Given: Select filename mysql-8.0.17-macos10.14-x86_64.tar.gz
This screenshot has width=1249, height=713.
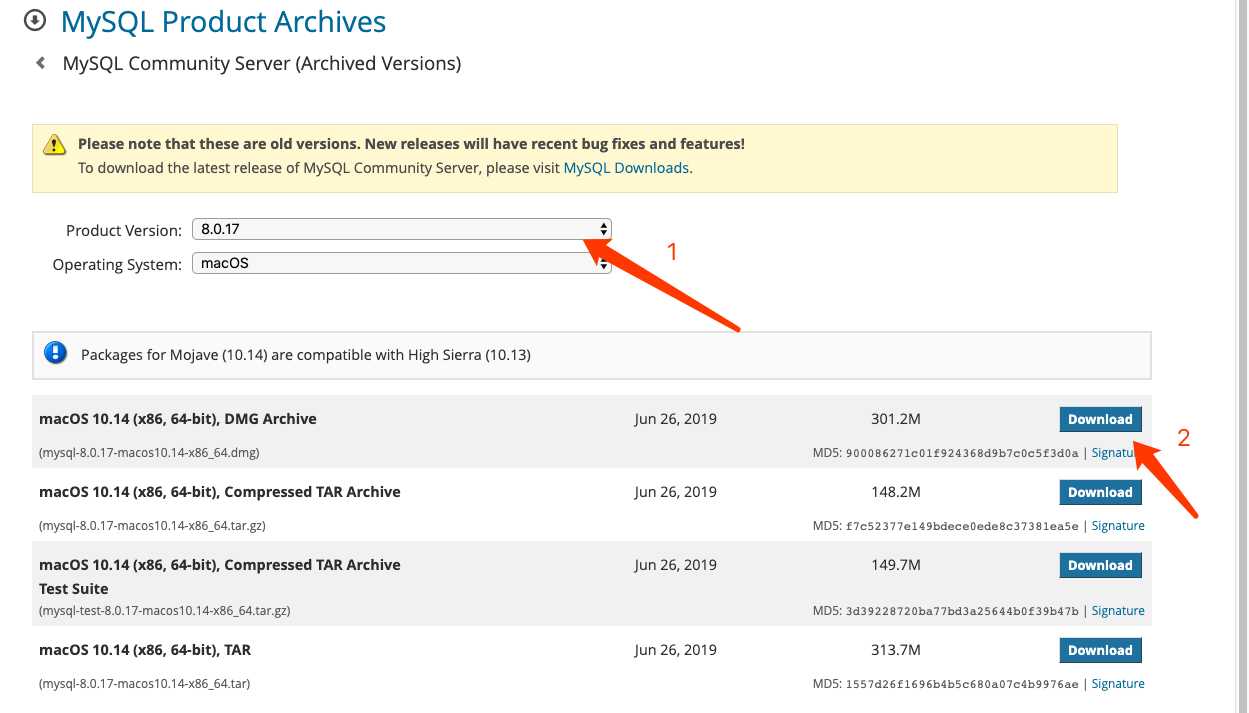Looking at the screenshot, I should [x=153, y=526].
